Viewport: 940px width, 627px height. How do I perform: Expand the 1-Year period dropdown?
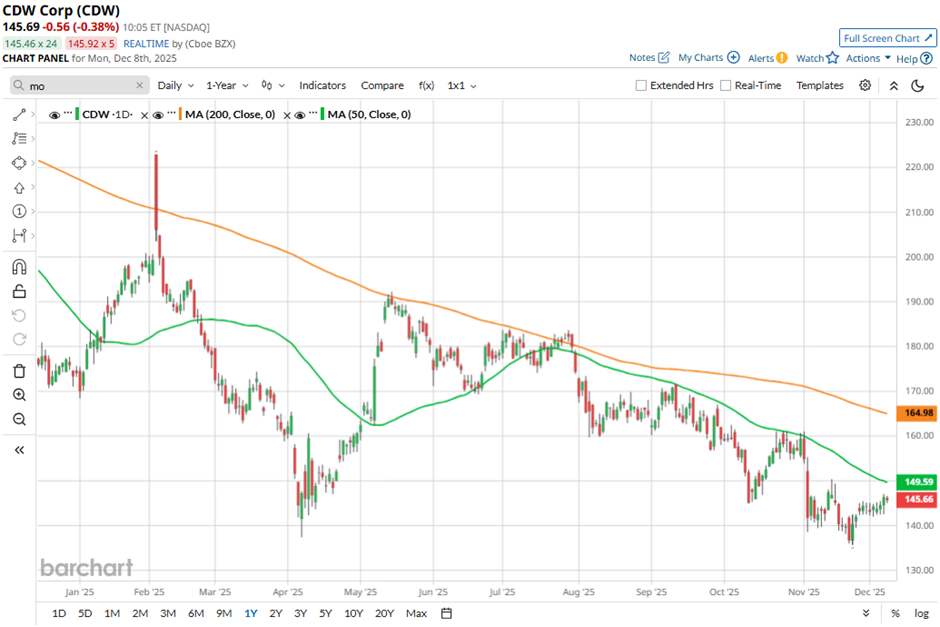click(x=228, y=86)
